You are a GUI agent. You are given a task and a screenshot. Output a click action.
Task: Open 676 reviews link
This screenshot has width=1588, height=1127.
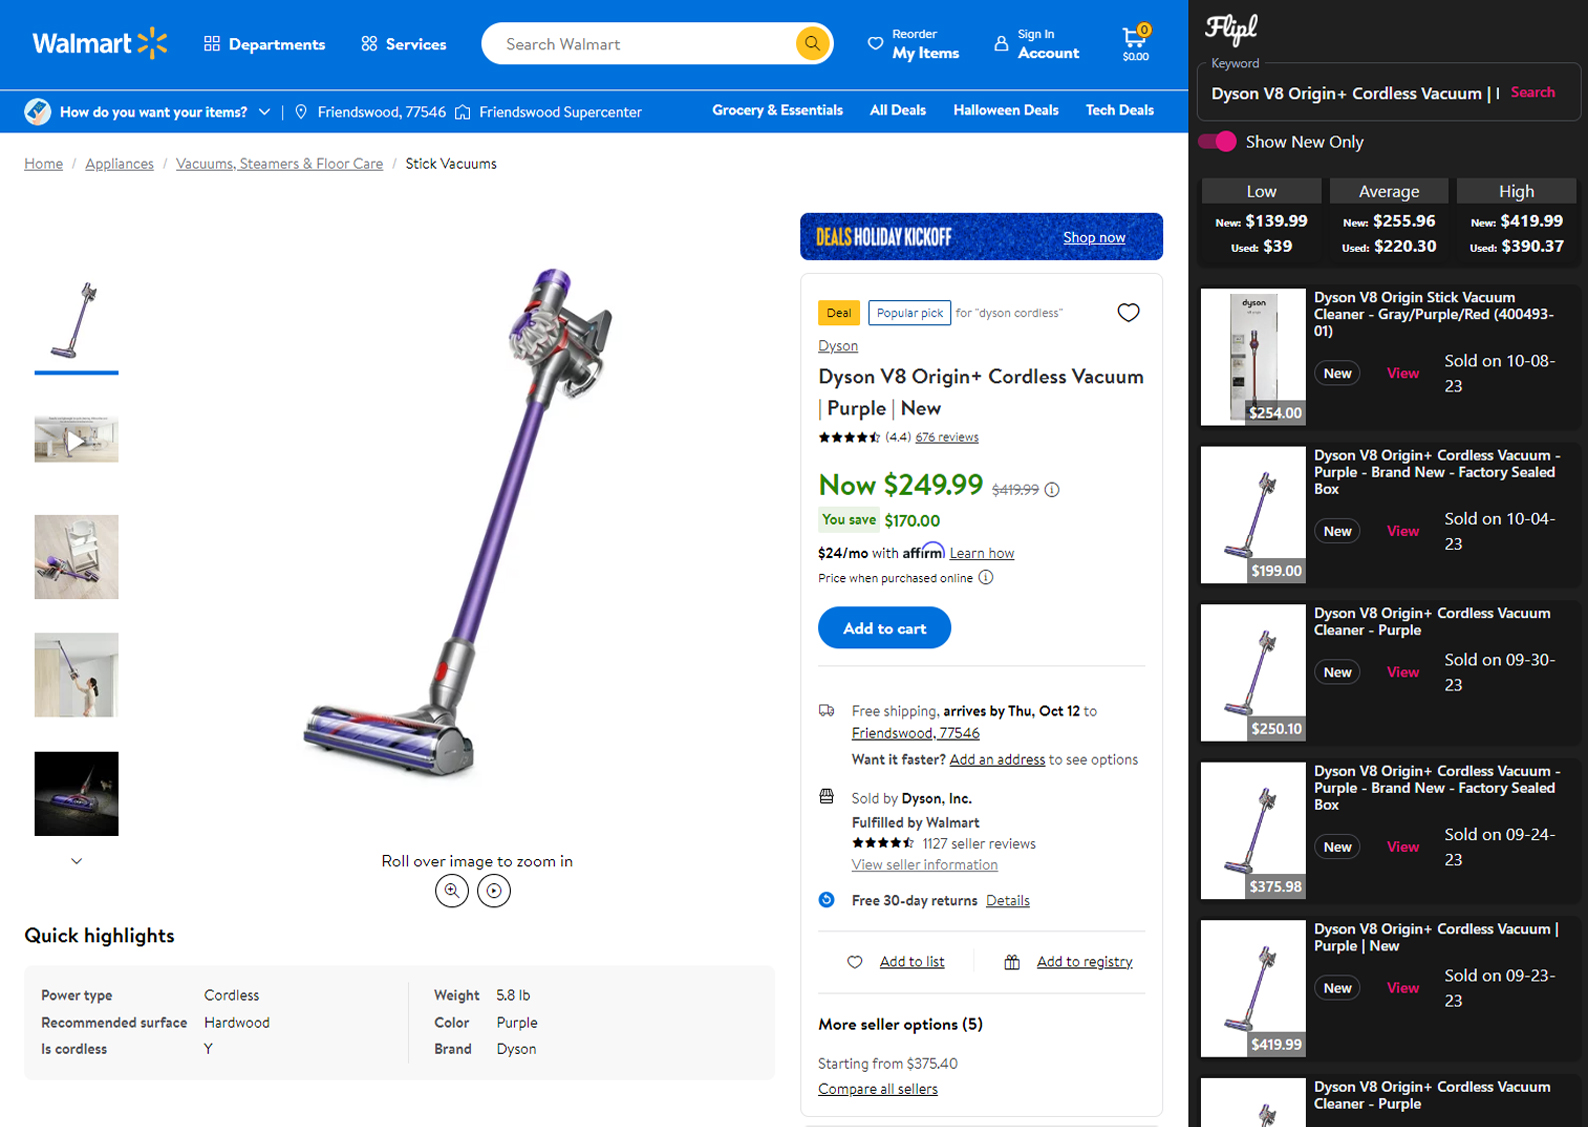point(946,437)
